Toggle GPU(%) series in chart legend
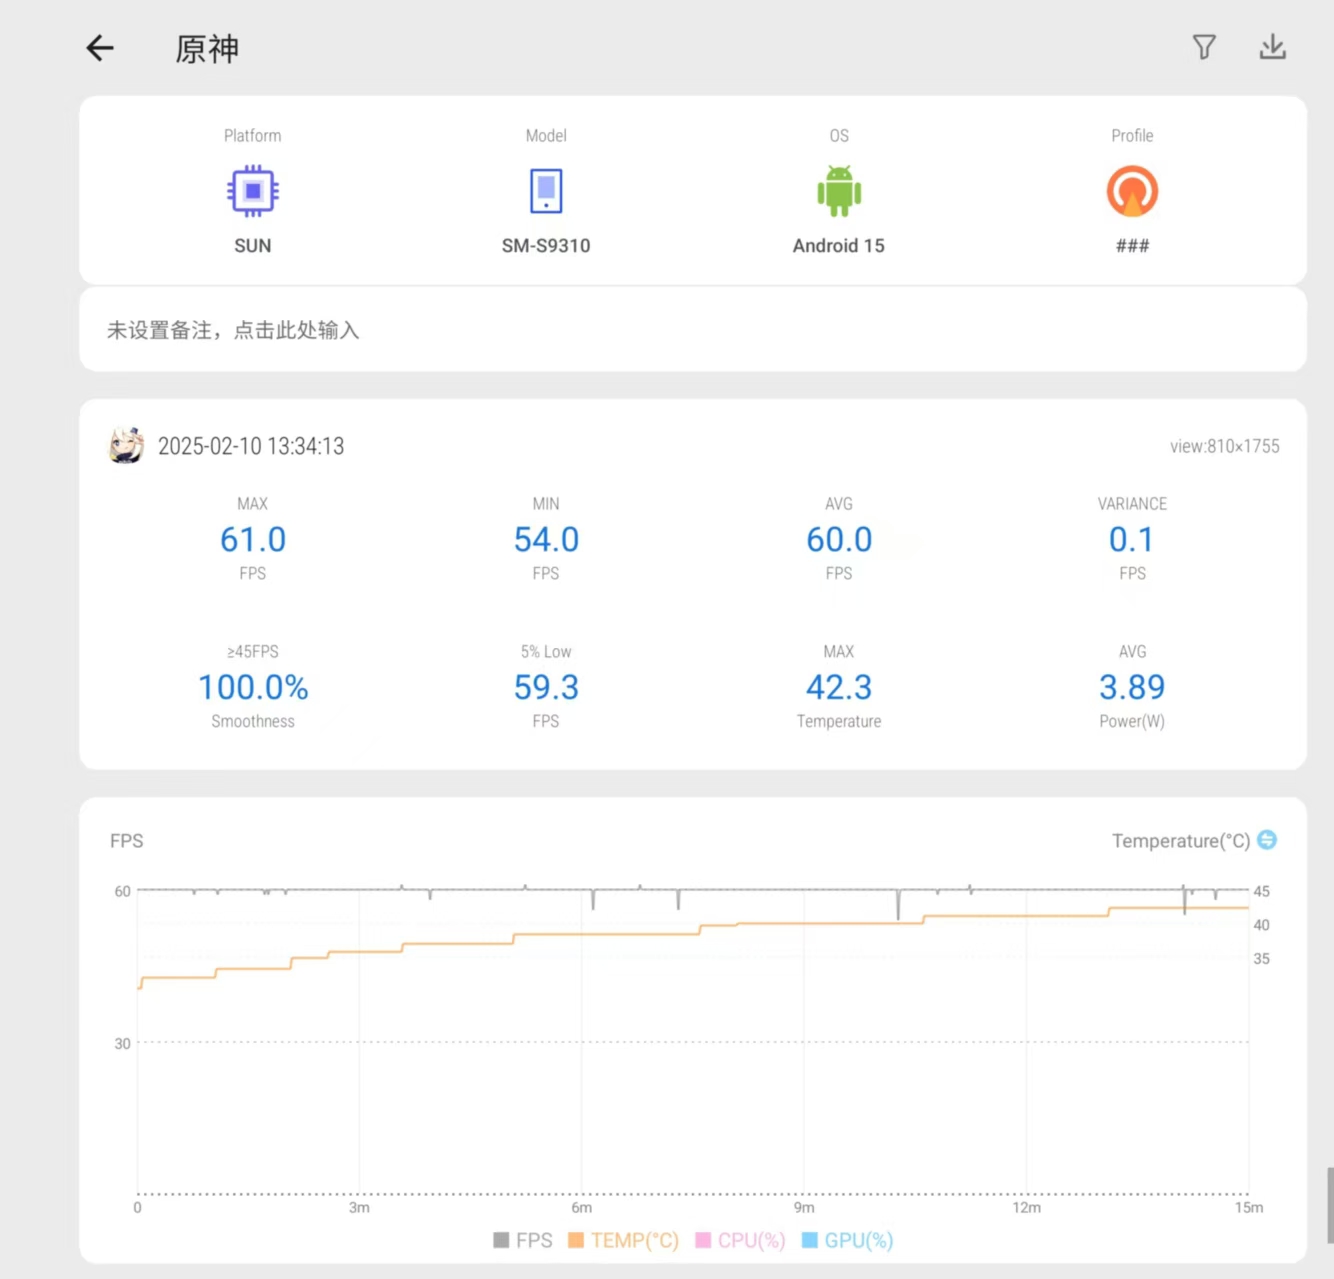Viewport: 1334px width, 1279px height. click(x=847, y=1240)
